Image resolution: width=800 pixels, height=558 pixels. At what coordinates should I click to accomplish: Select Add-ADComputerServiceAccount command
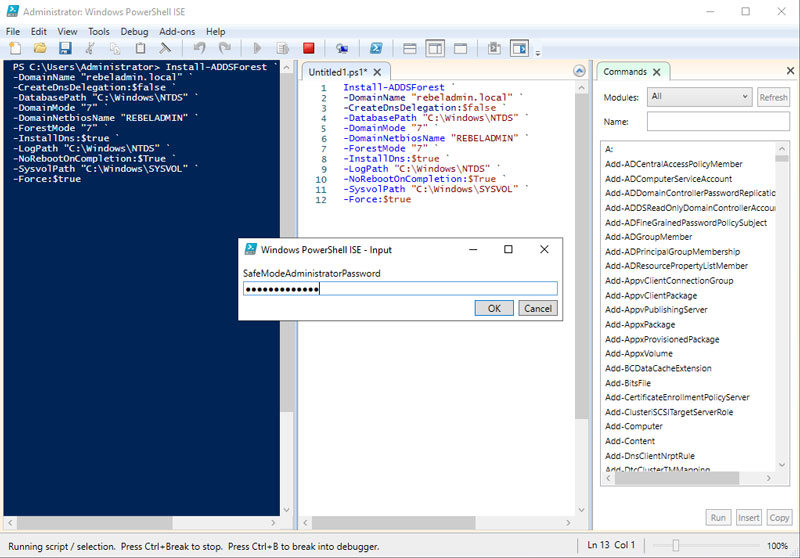[668, 179]
